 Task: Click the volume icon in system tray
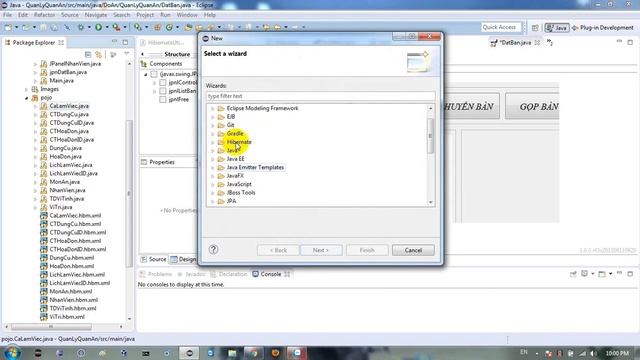pos(593,353)
